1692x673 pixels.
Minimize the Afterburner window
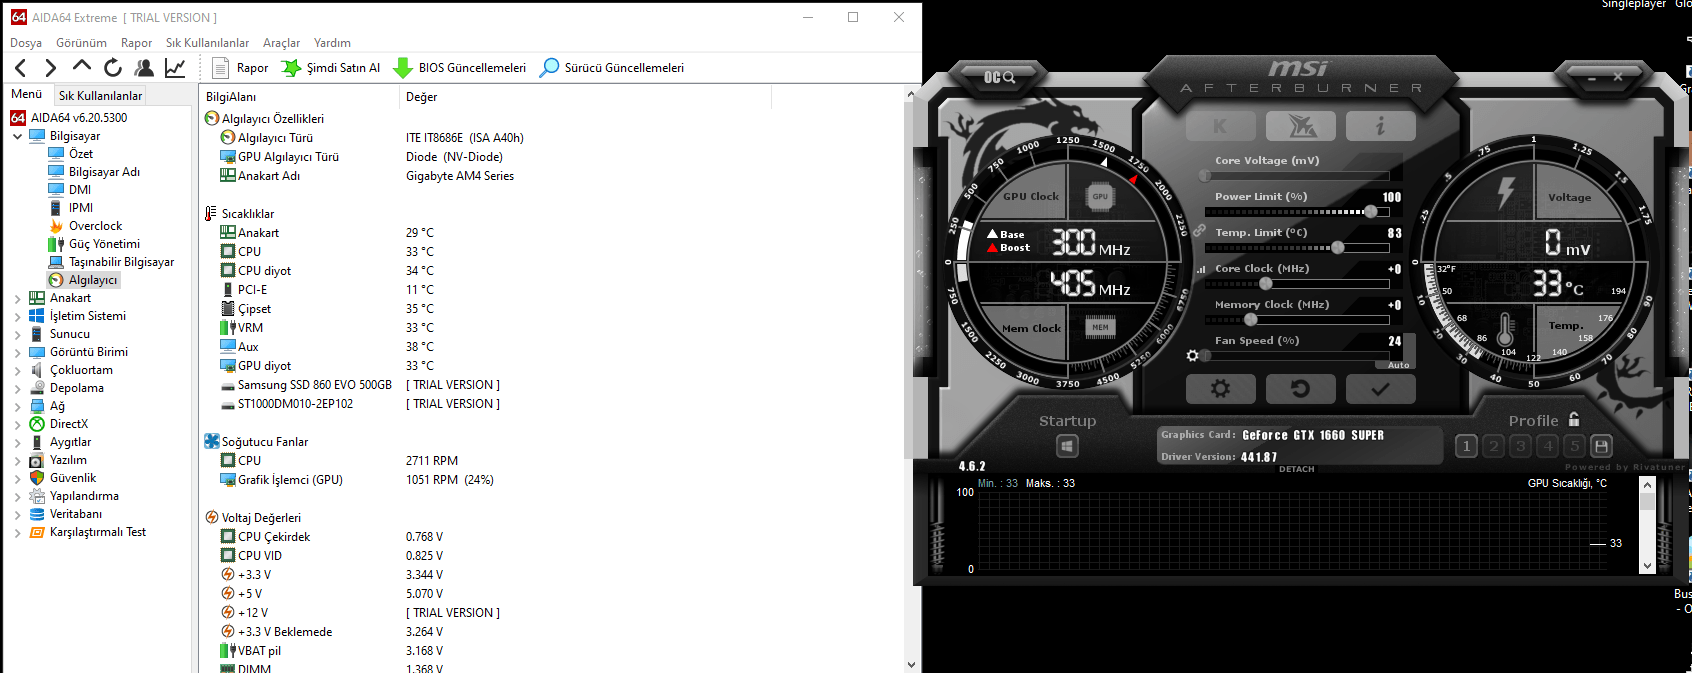1593,77
